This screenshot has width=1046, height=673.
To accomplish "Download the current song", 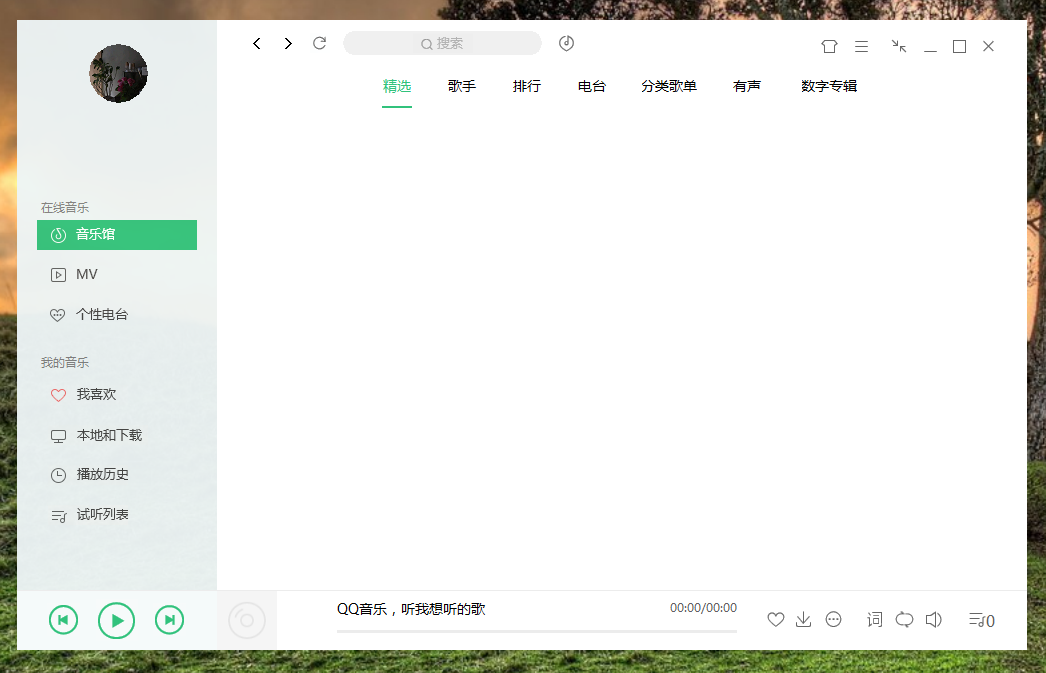I will click(804, 620).
